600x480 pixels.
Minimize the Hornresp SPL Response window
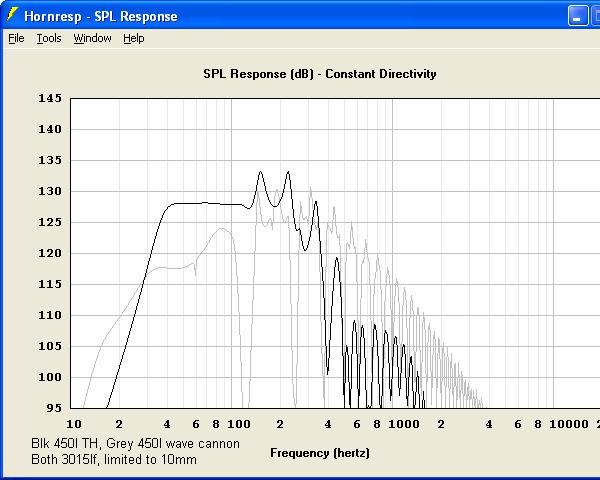click(578, 16)
